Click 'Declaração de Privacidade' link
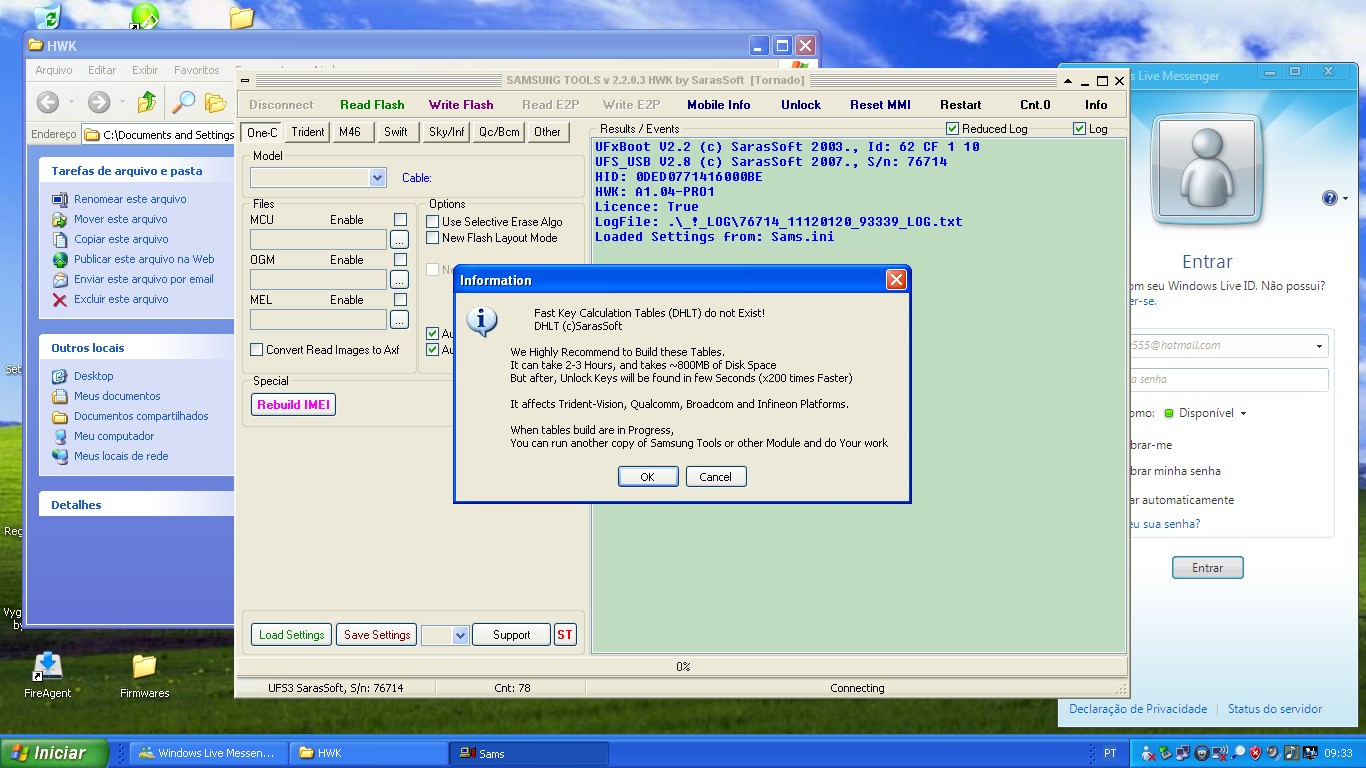Screen dimensions: 1366x768 [x=1138, y=709]
